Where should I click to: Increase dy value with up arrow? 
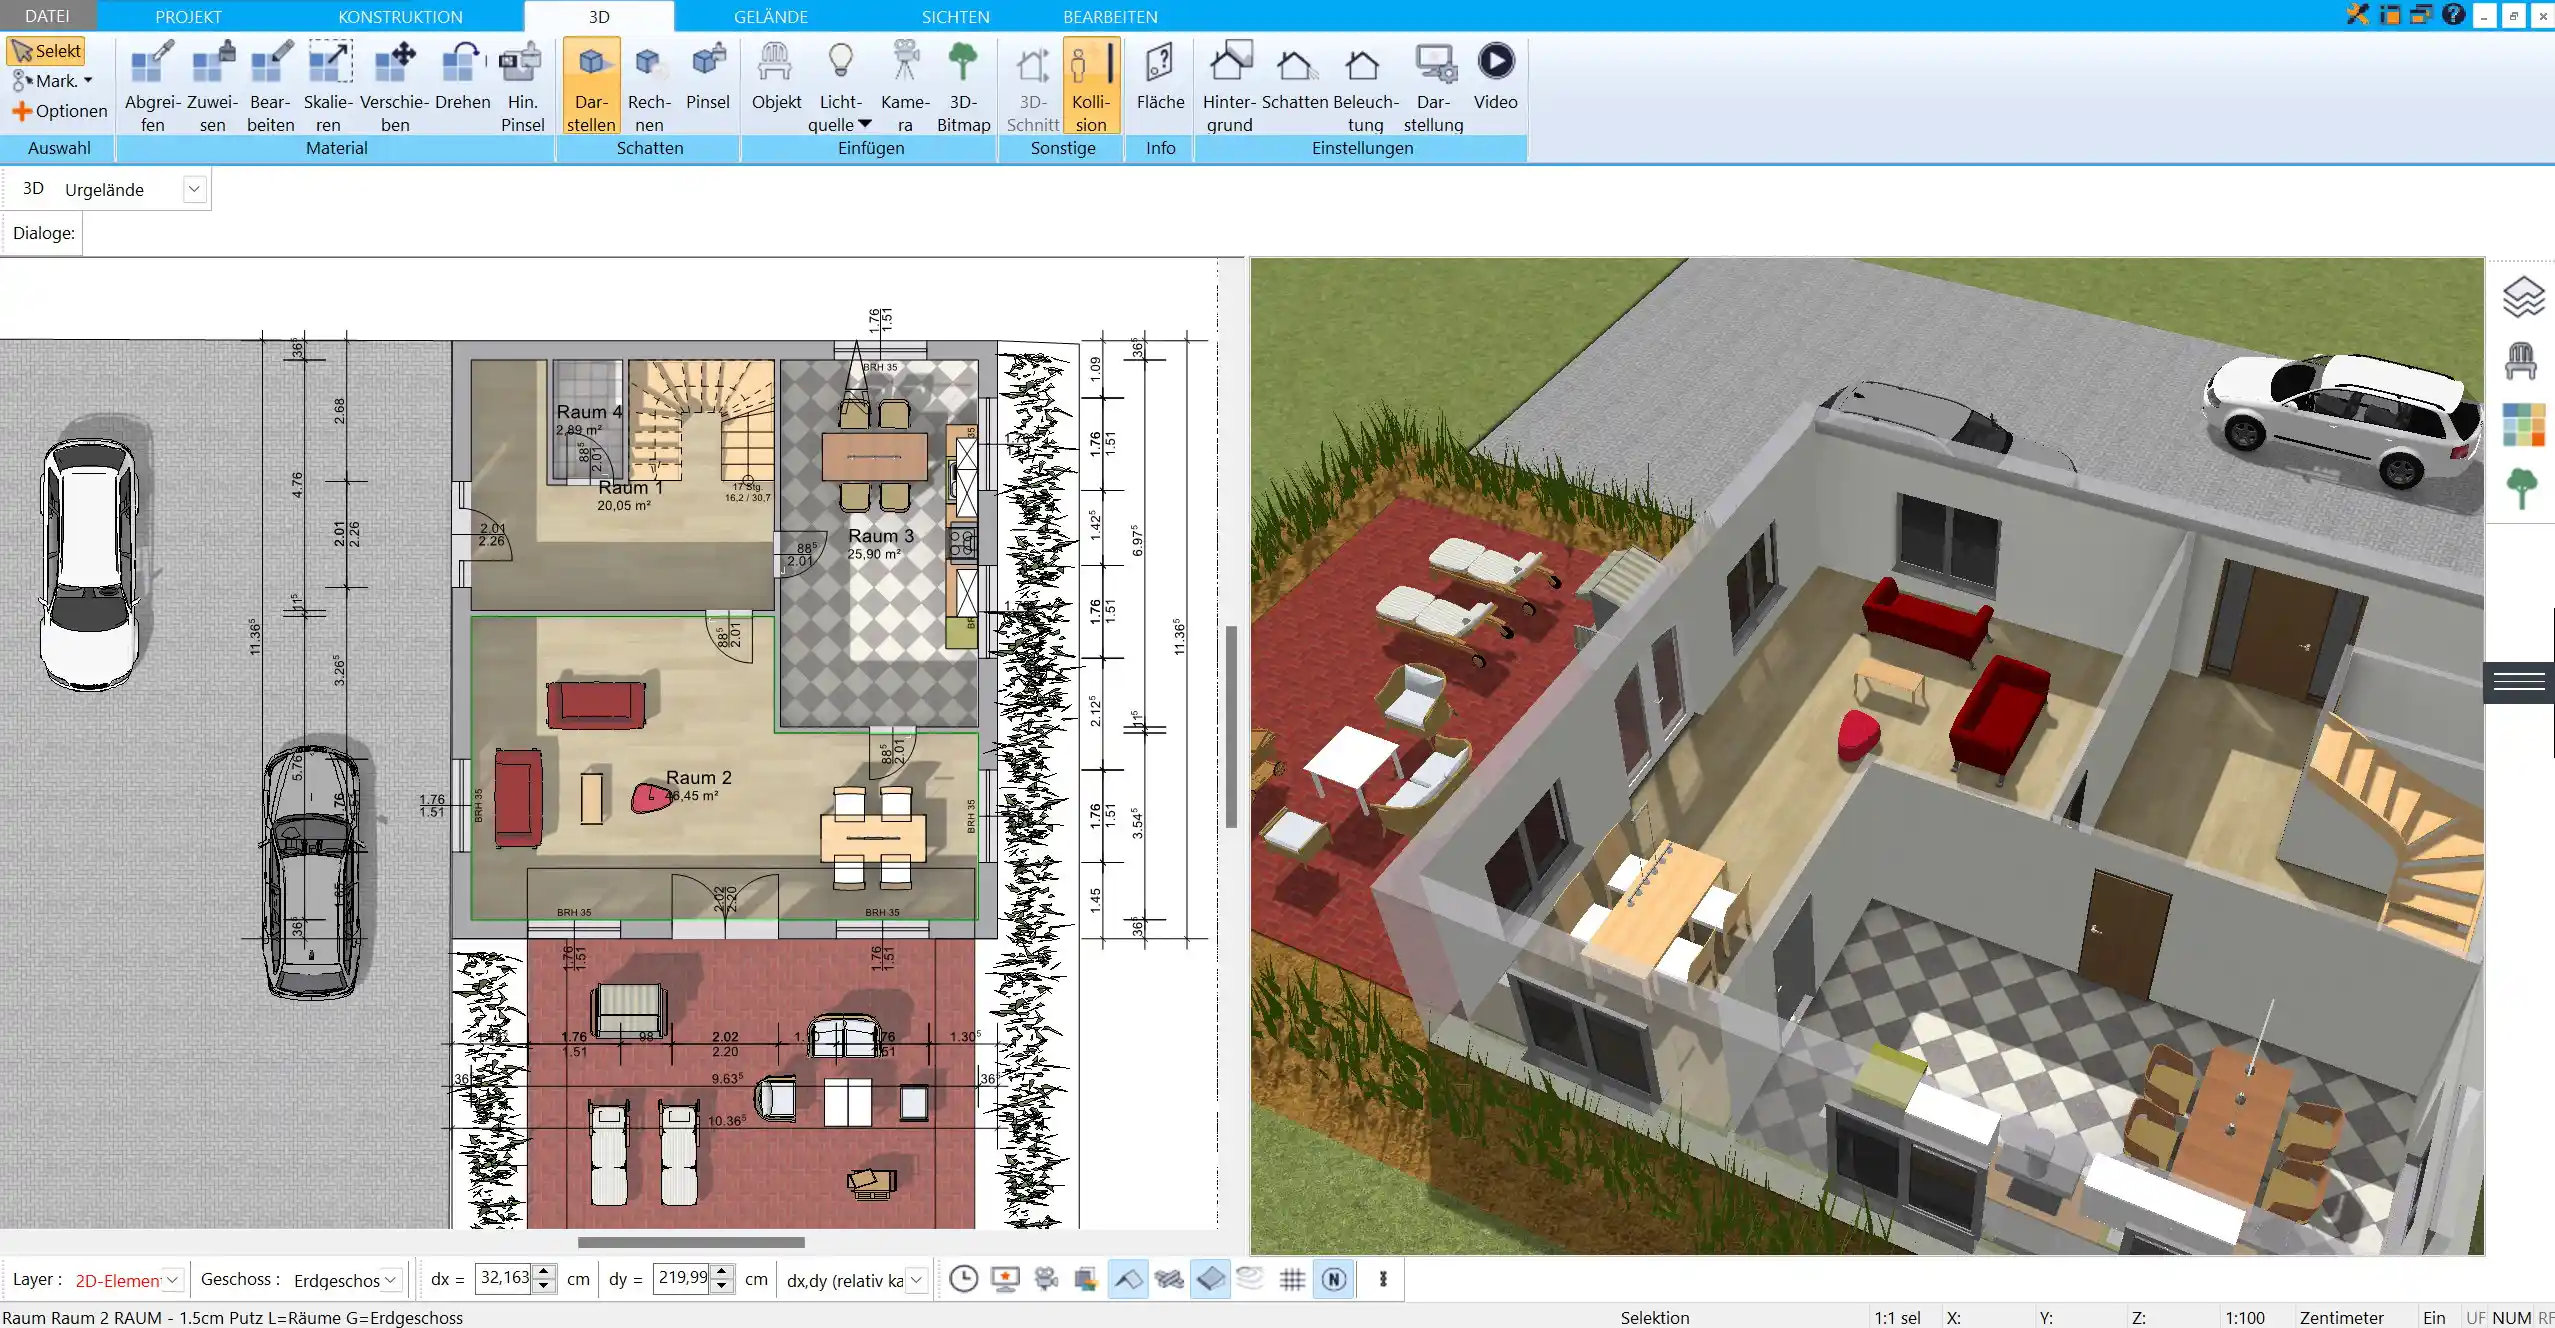[x=722, y=1272]
